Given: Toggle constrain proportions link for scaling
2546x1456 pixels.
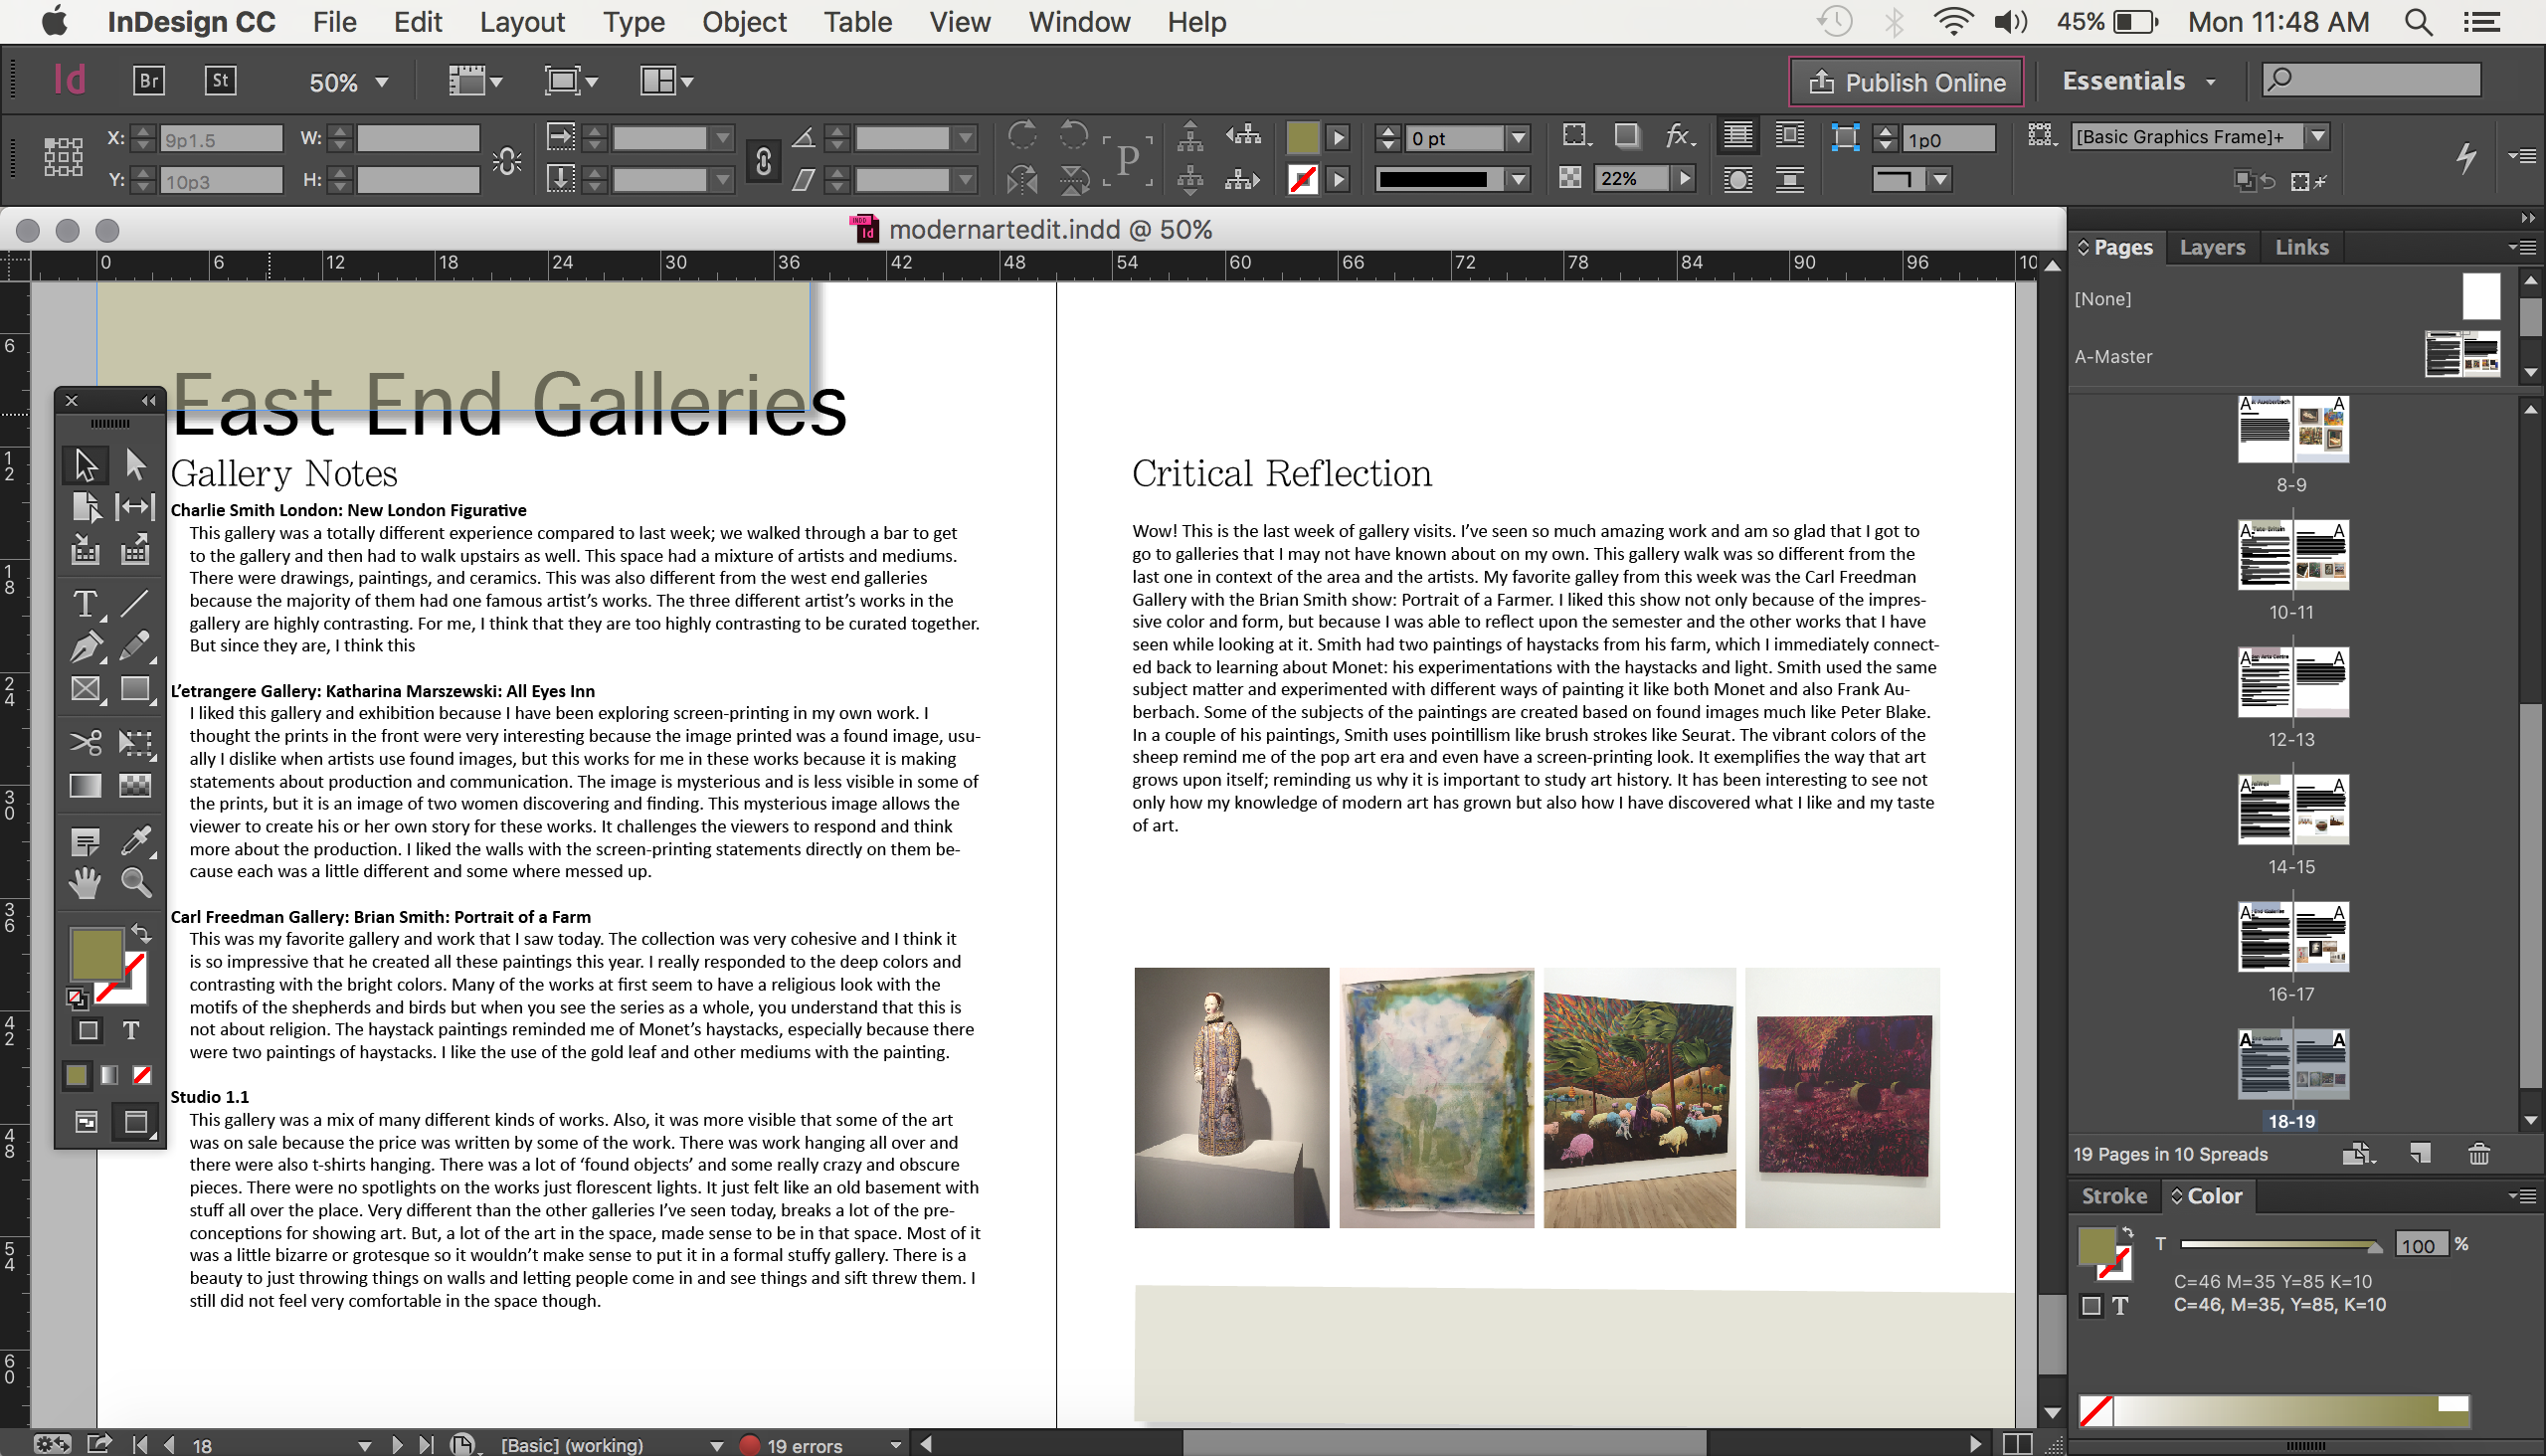Looking at the screenshot, I should tap(763, 160).
